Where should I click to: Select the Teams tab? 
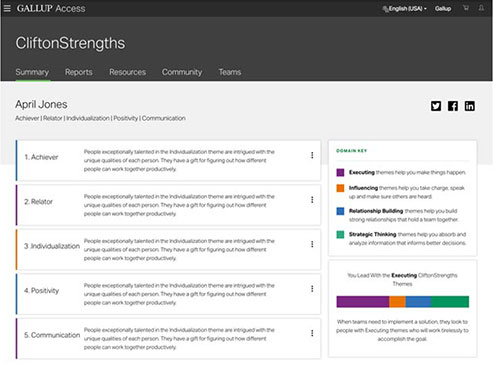(230, 72)
